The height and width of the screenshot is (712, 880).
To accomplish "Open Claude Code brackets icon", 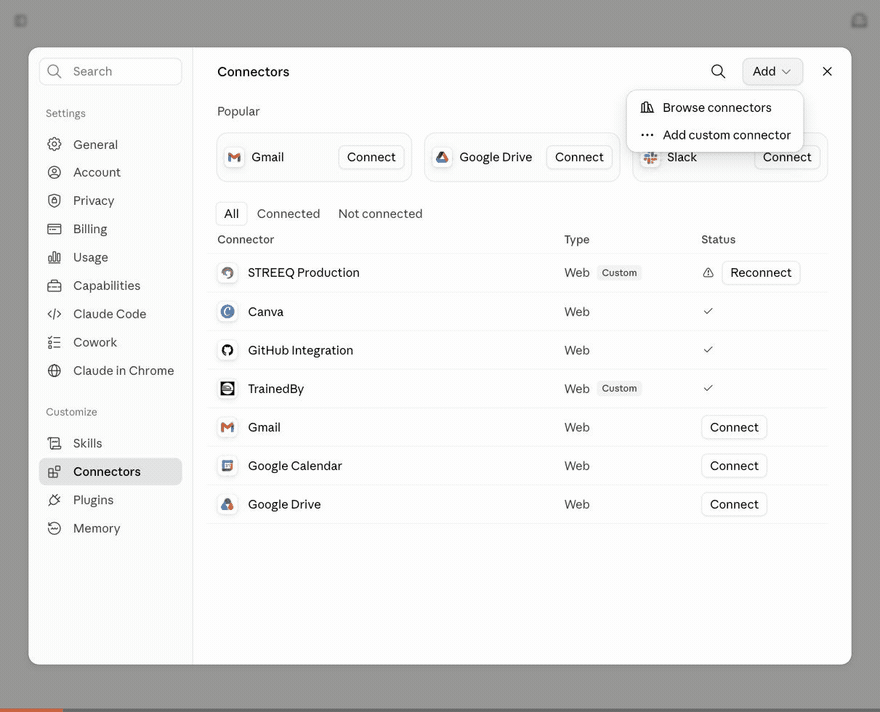I will click(54, 314).
